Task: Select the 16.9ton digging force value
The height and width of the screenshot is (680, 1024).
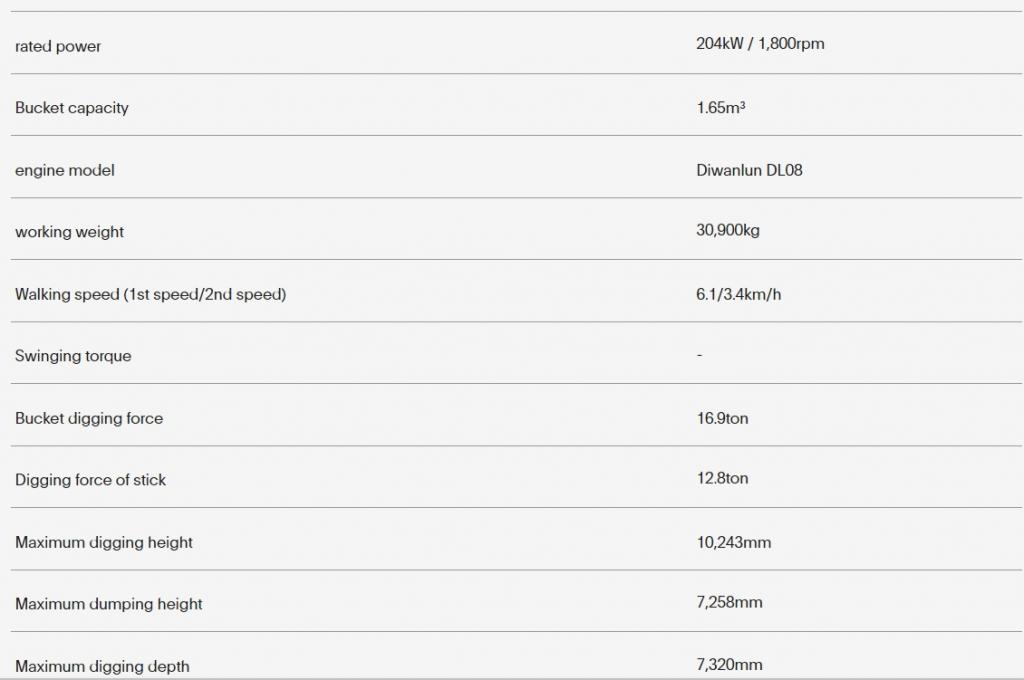Action: (722, 418)
